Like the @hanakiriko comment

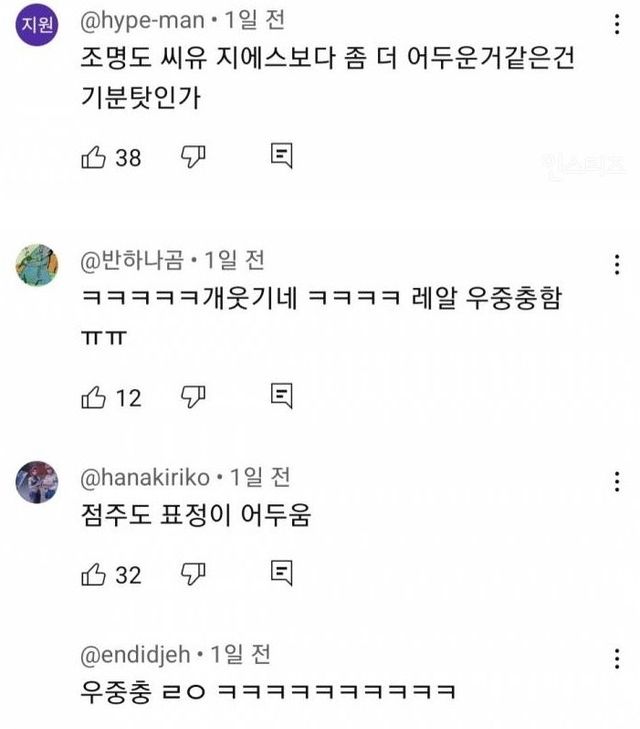(x=93, y=574)
